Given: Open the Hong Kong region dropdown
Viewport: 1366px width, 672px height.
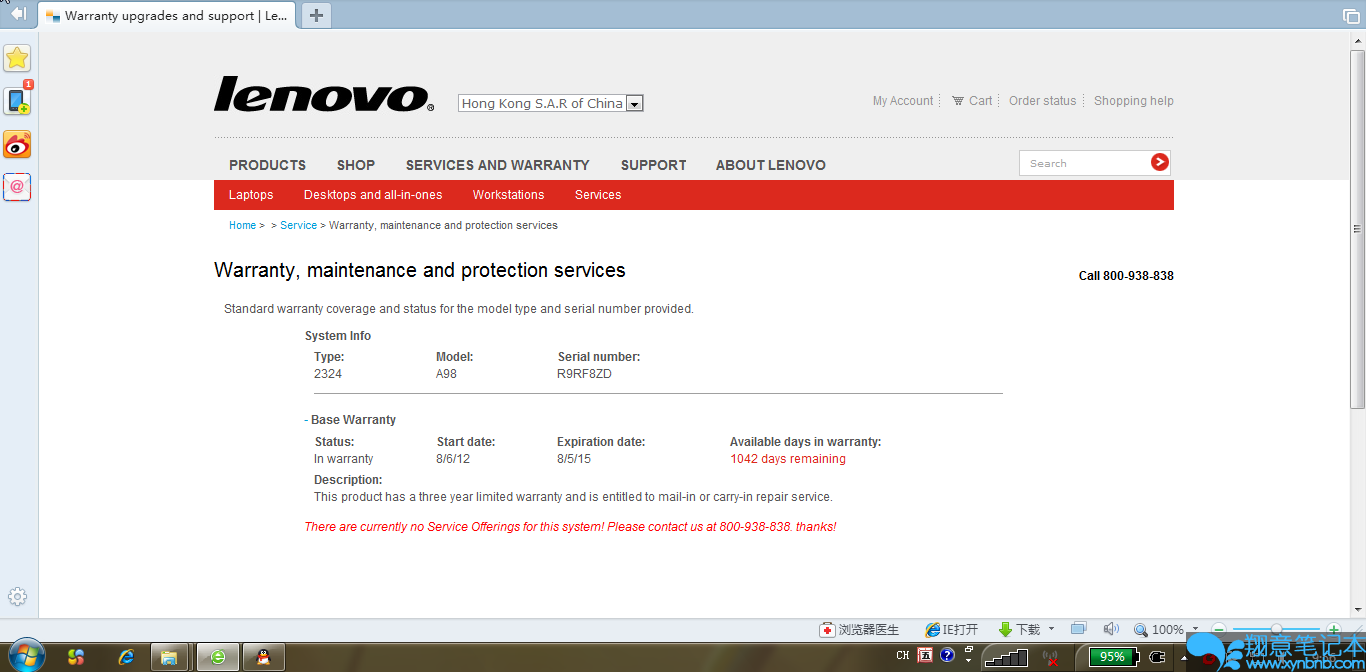Looking at the screenshot, I should coord(634,103).
